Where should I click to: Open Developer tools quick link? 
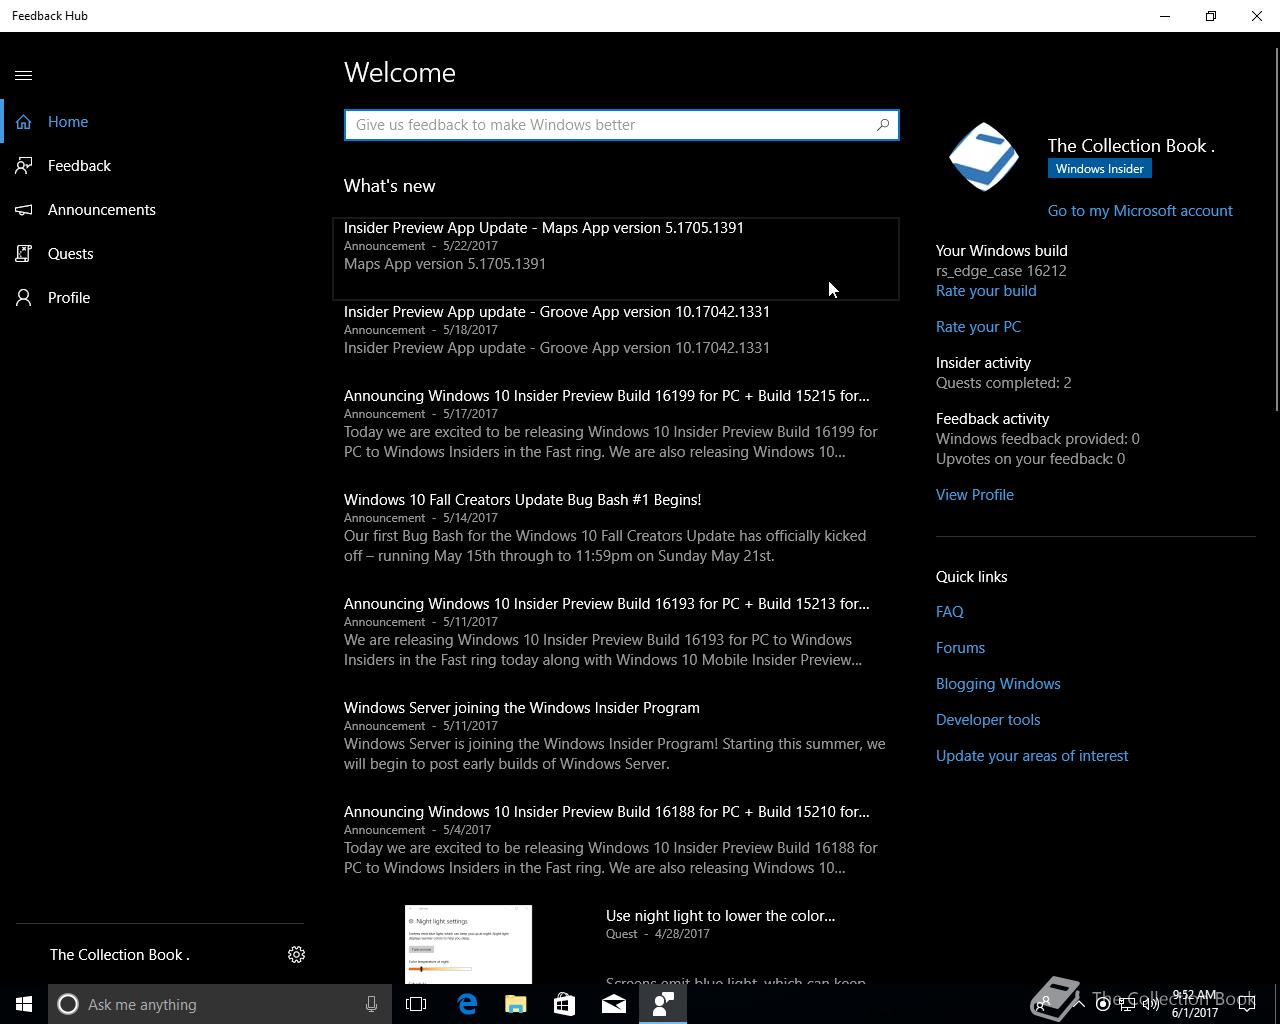[988, 720]
